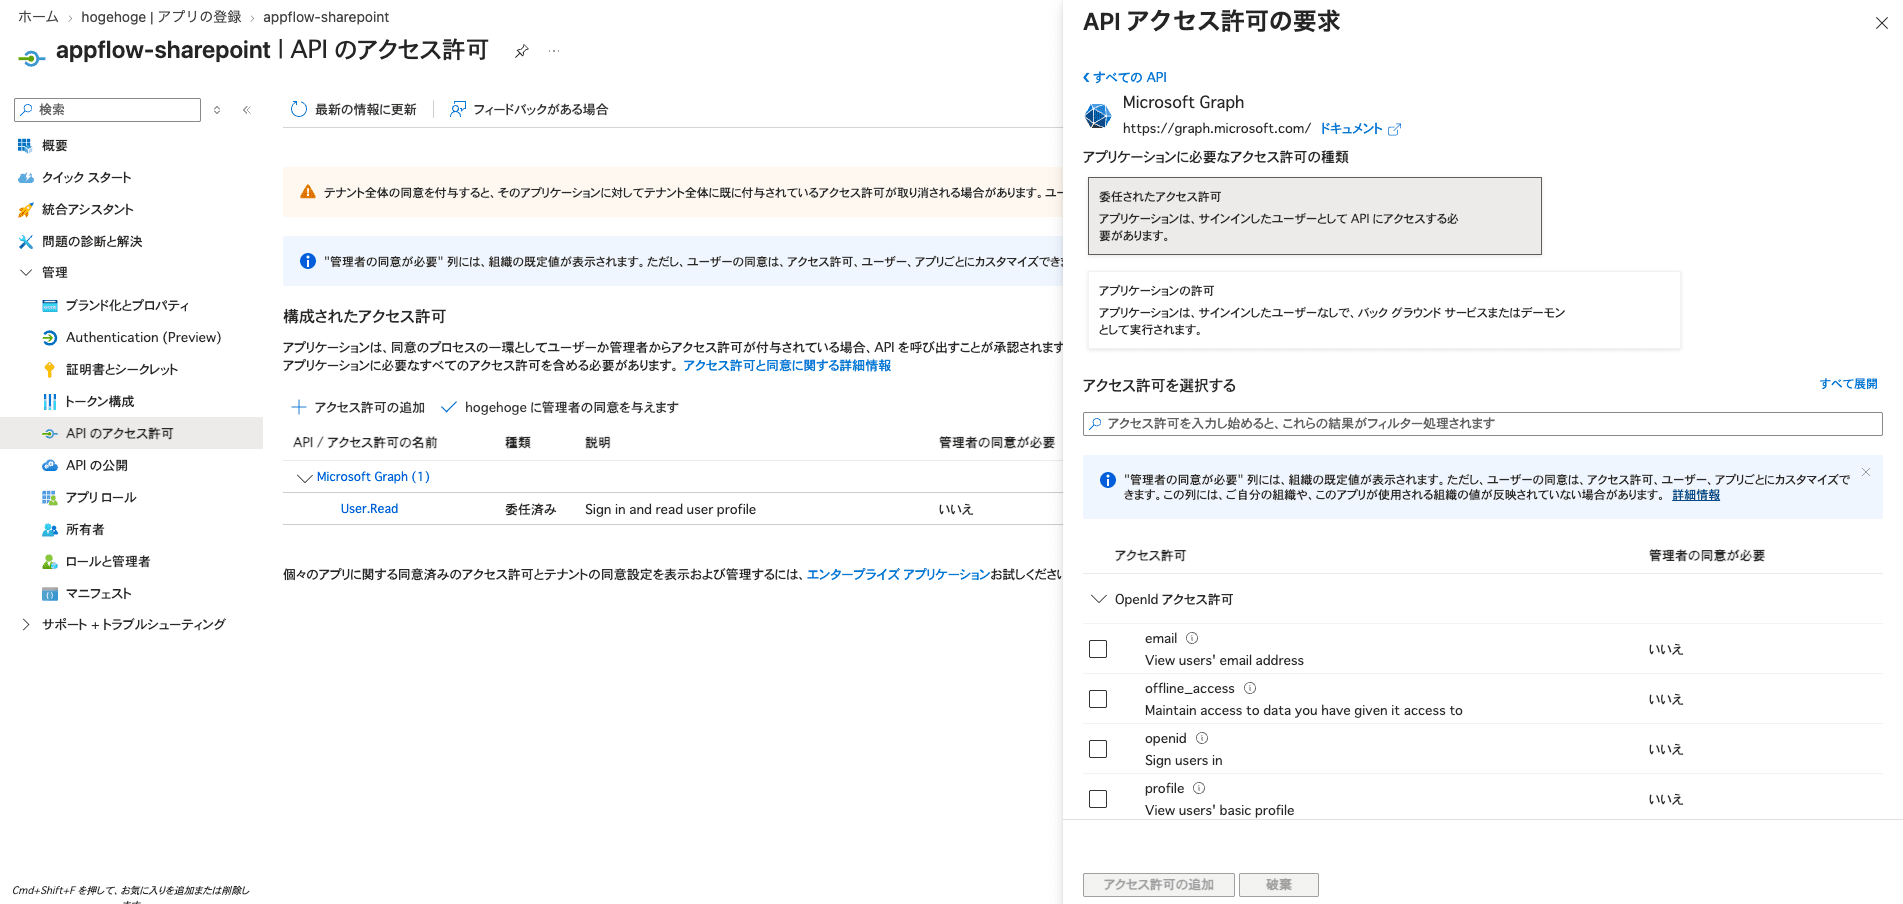The image size is (1903, 904).
Task: Open 統合アシスタント rocket icon item
Action: [25, 210]
